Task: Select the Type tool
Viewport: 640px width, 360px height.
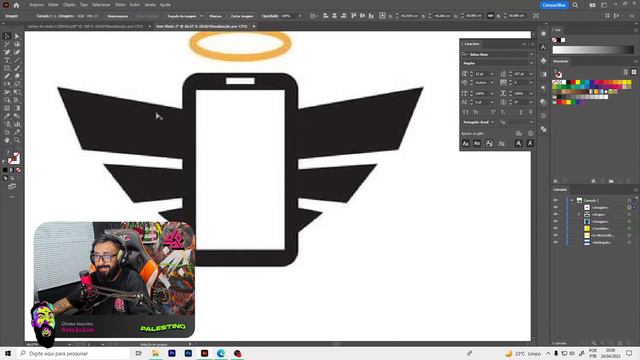Action: click(7, 60)
